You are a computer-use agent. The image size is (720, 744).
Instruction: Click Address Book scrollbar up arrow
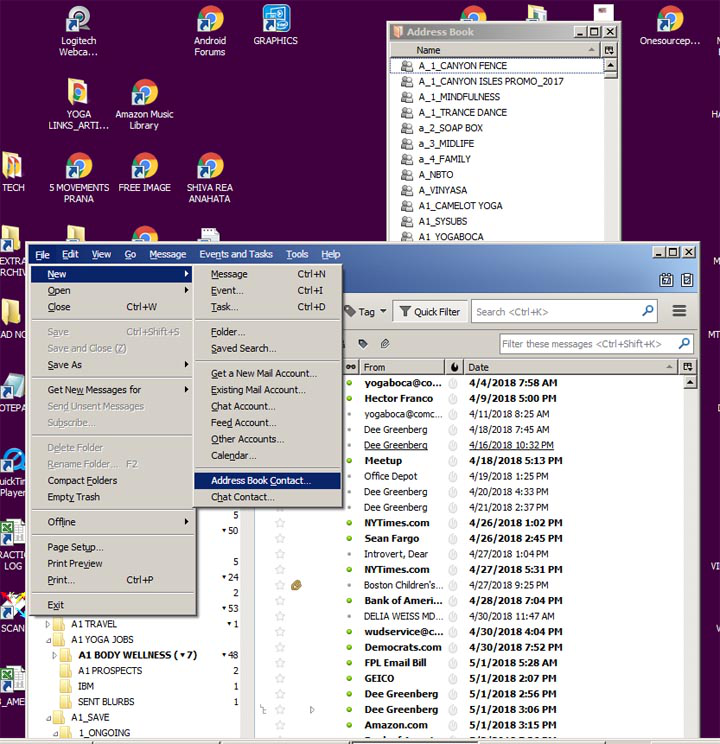pos(610,65)
